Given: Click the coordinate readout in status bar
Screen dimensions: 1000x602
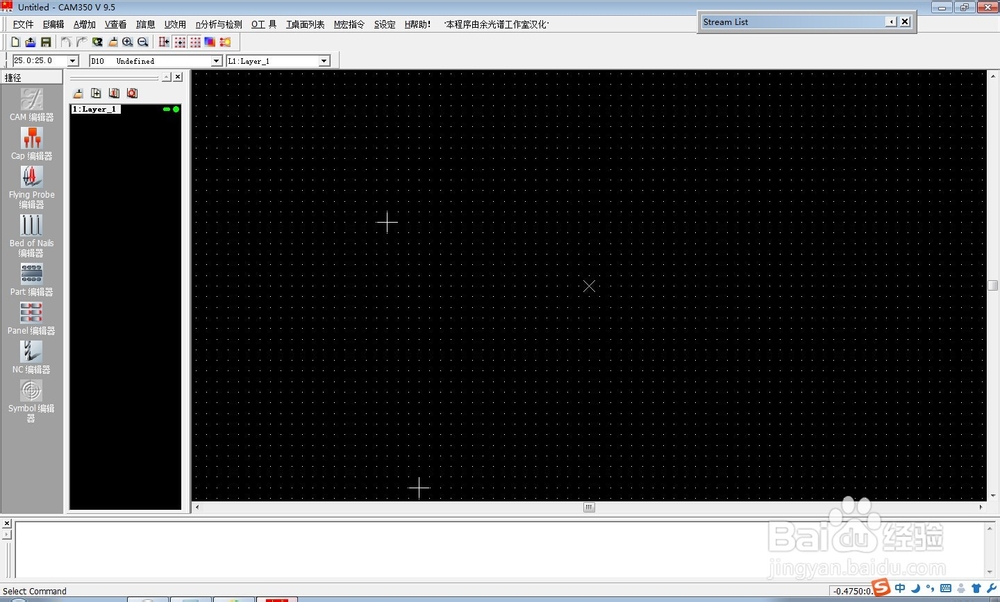Looking at the screenshot, I should click(x=852, y=591).
